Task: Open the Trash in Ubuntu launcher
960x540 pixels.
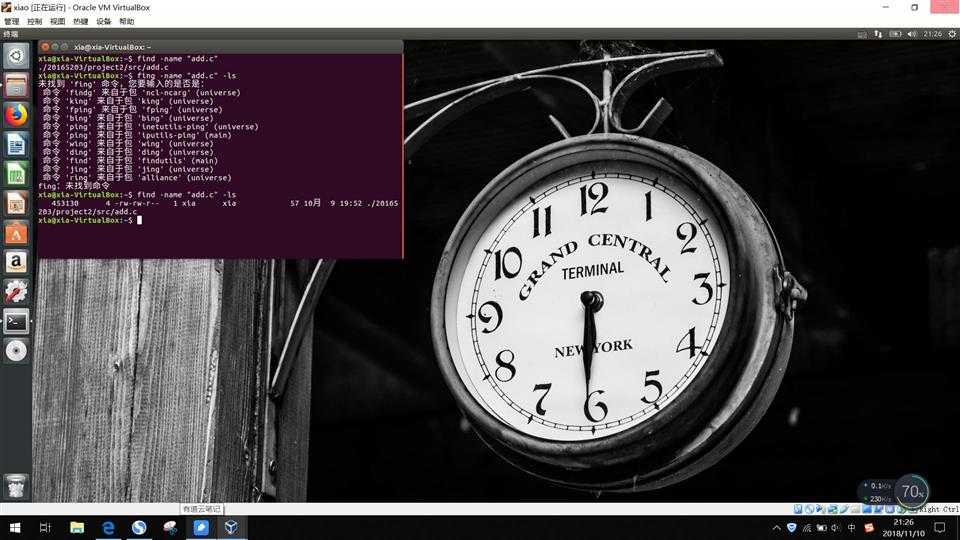Action: tap(16, 487)
